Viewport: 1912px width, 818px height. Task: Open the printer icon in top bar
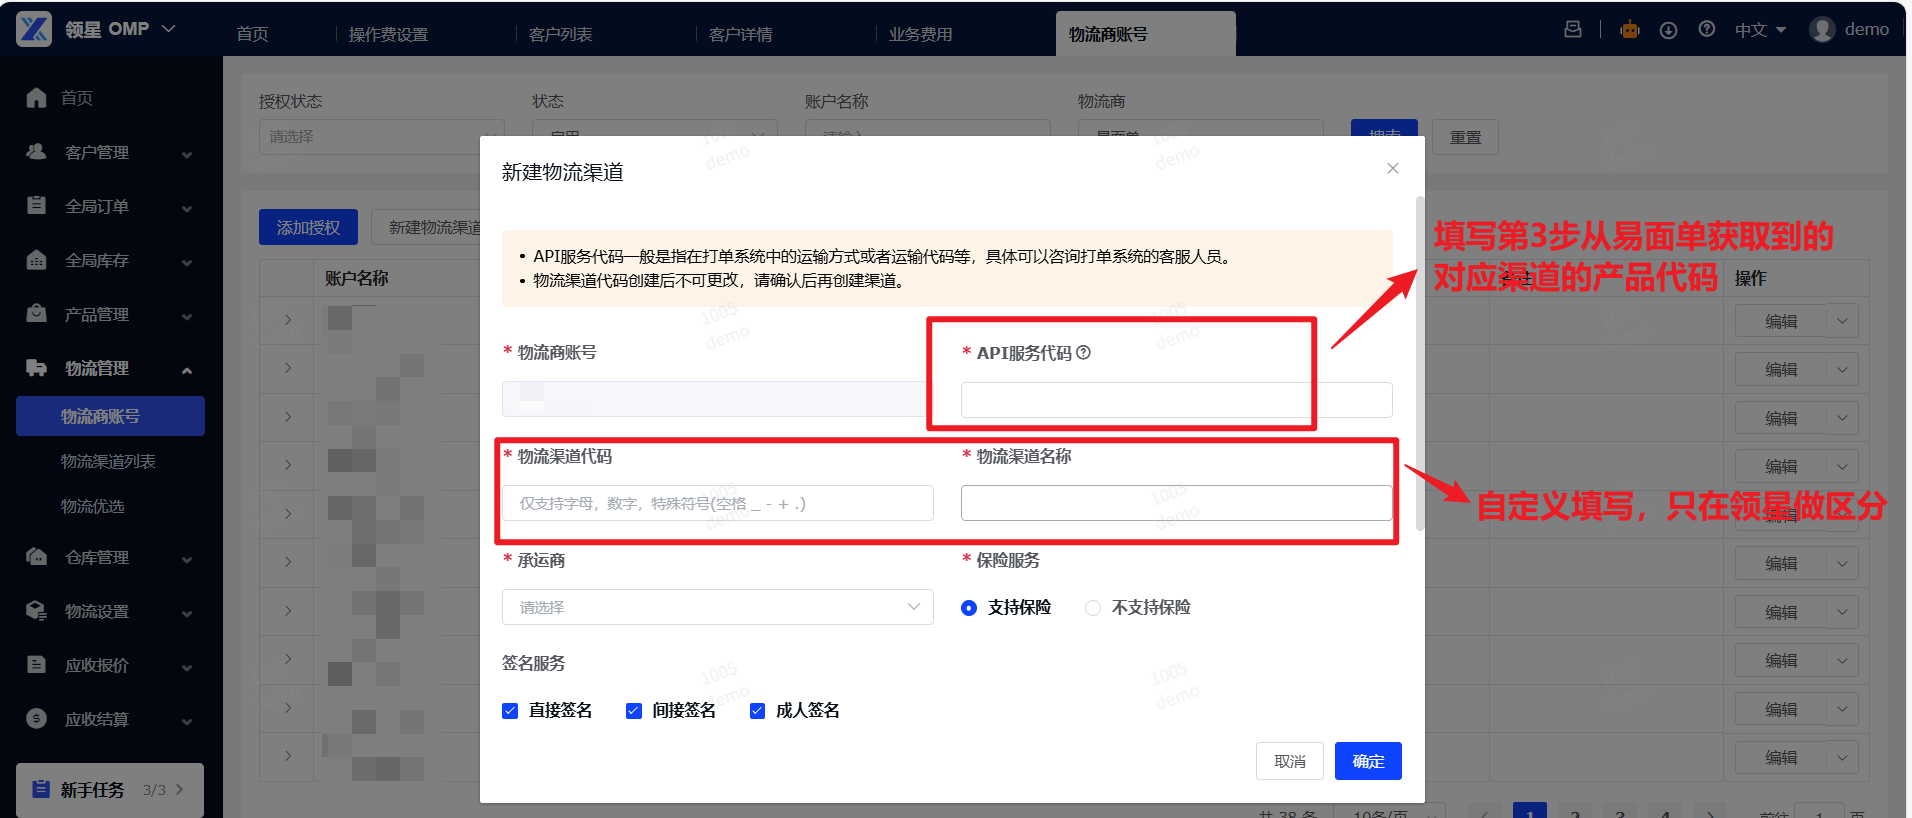[x=1573, y=30]
